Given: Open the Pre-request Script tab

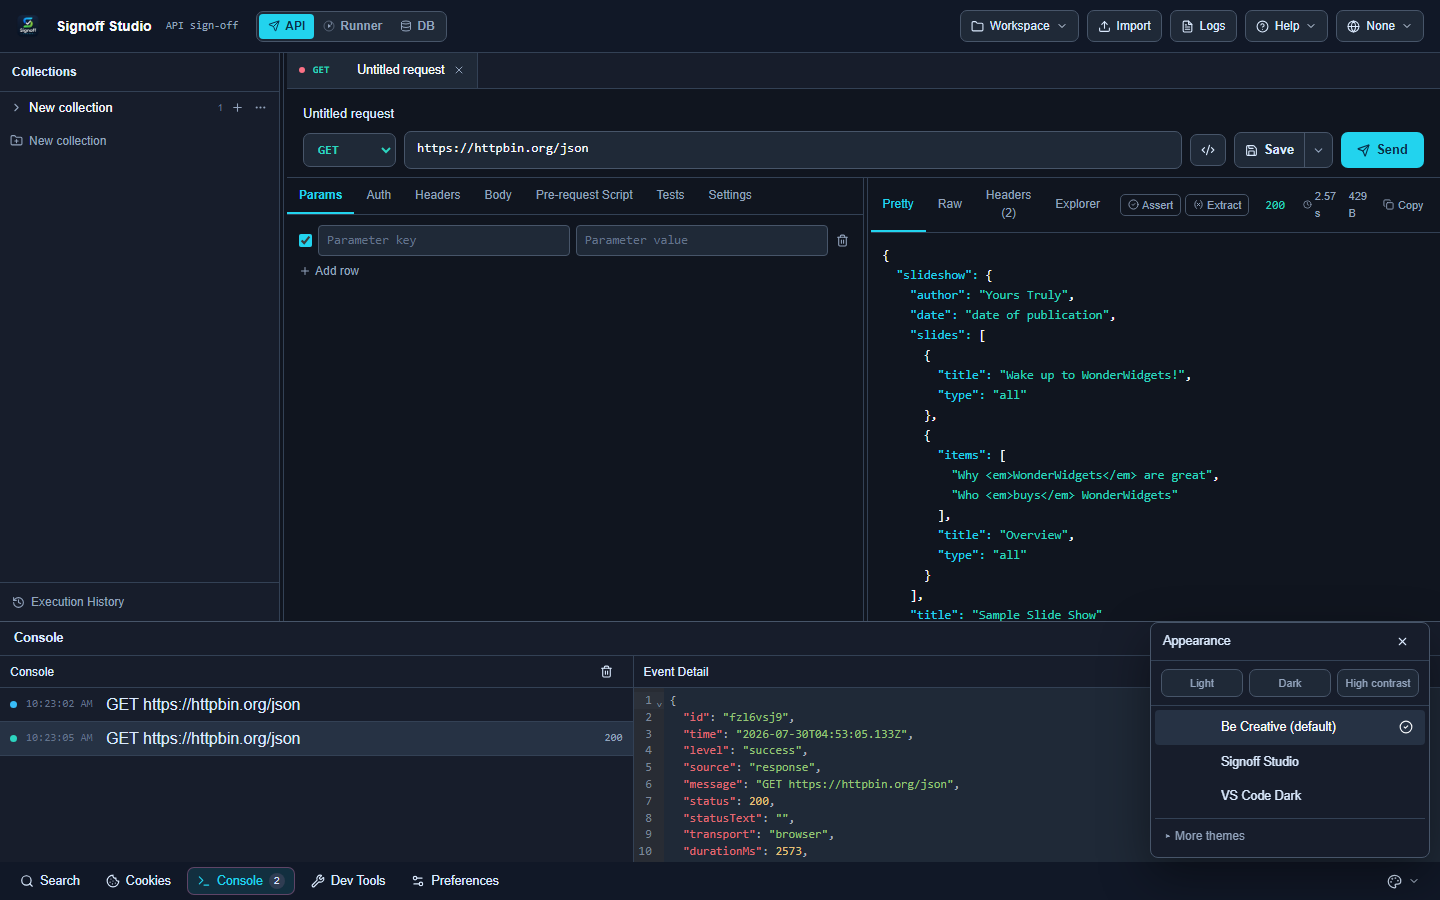Looking at the screenshot, I should pos(584,195).
